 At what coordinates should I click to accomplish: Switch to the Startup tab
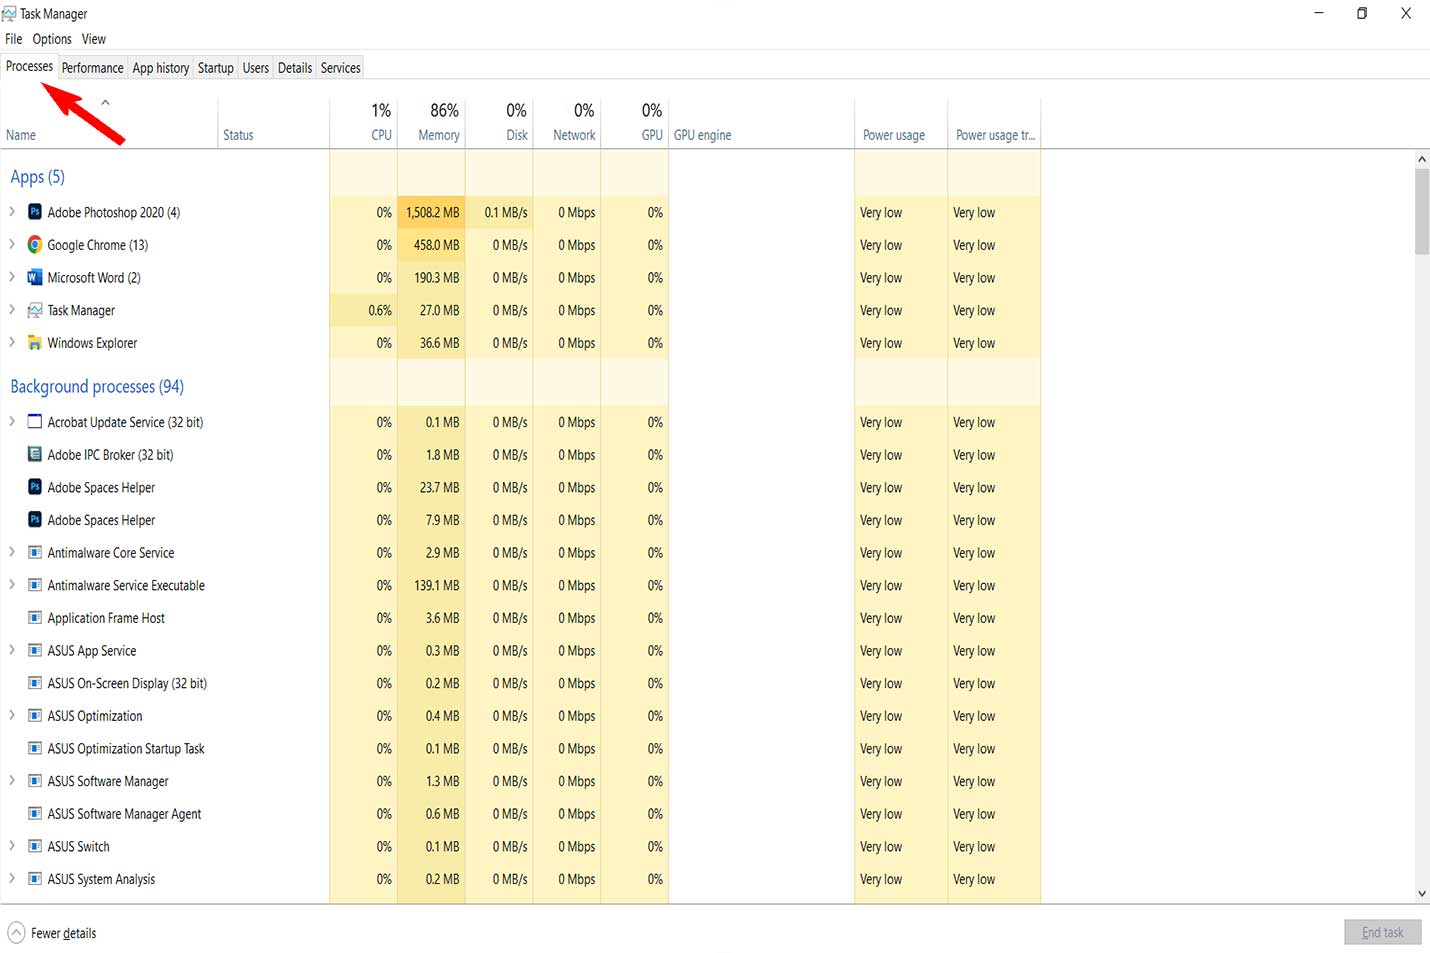(216, 68)
